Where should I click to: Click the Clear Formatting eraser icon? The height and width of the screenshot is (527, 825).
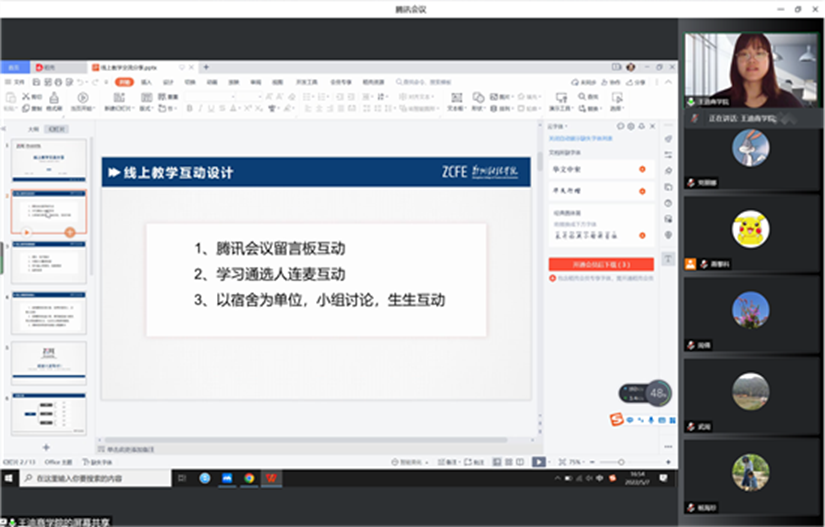[x=292, y=97]
